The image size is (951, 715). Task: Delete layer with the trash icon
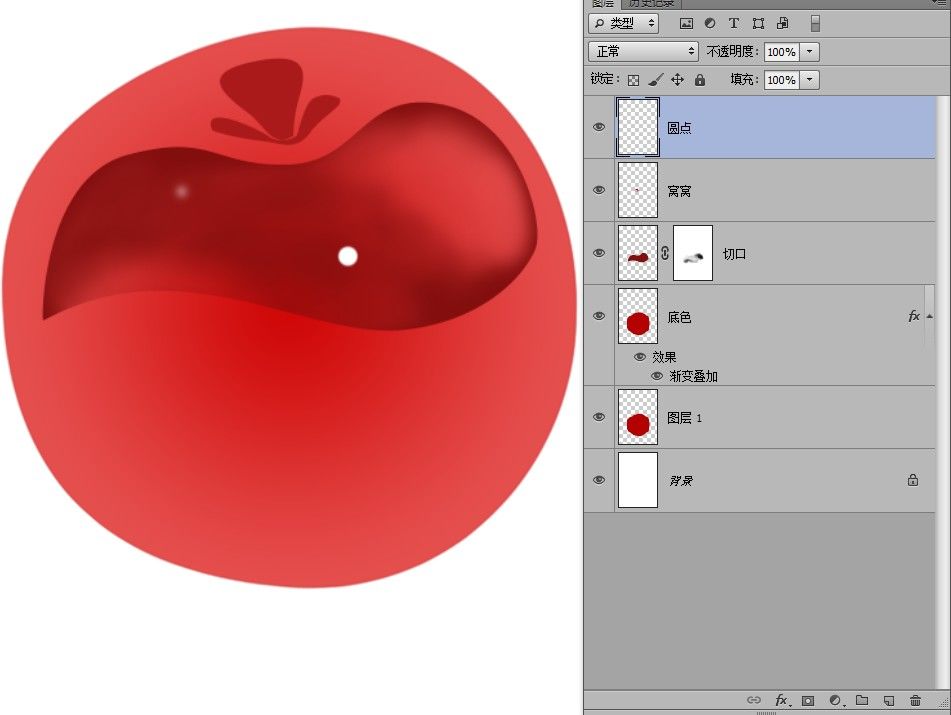coord(916,700)
